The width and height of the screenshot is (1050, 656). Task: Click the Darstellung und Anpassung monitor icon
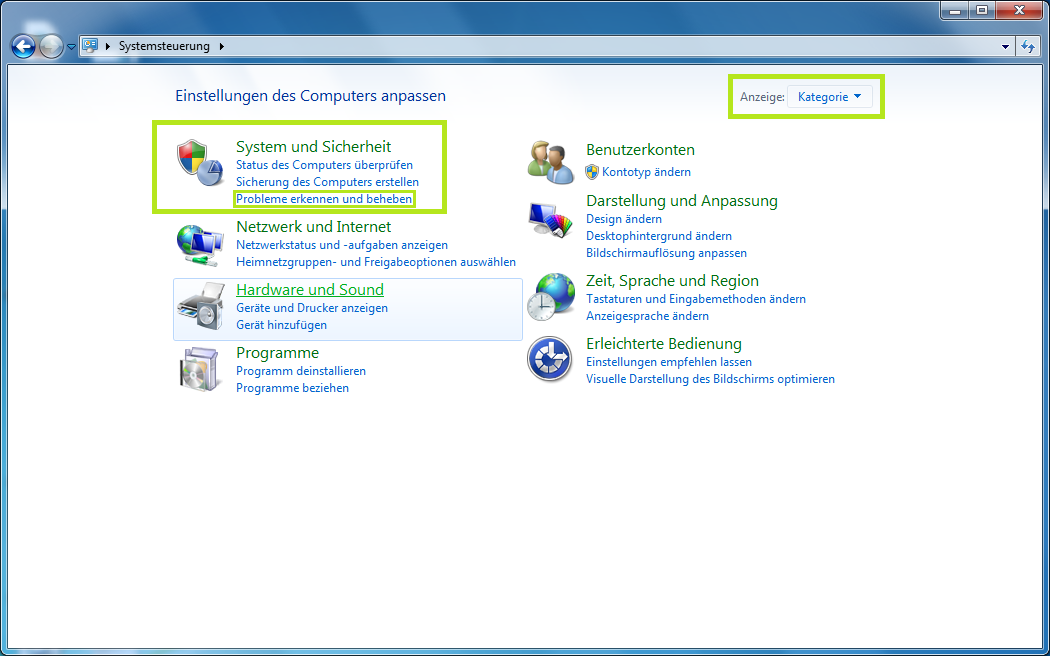click(550, 220)
